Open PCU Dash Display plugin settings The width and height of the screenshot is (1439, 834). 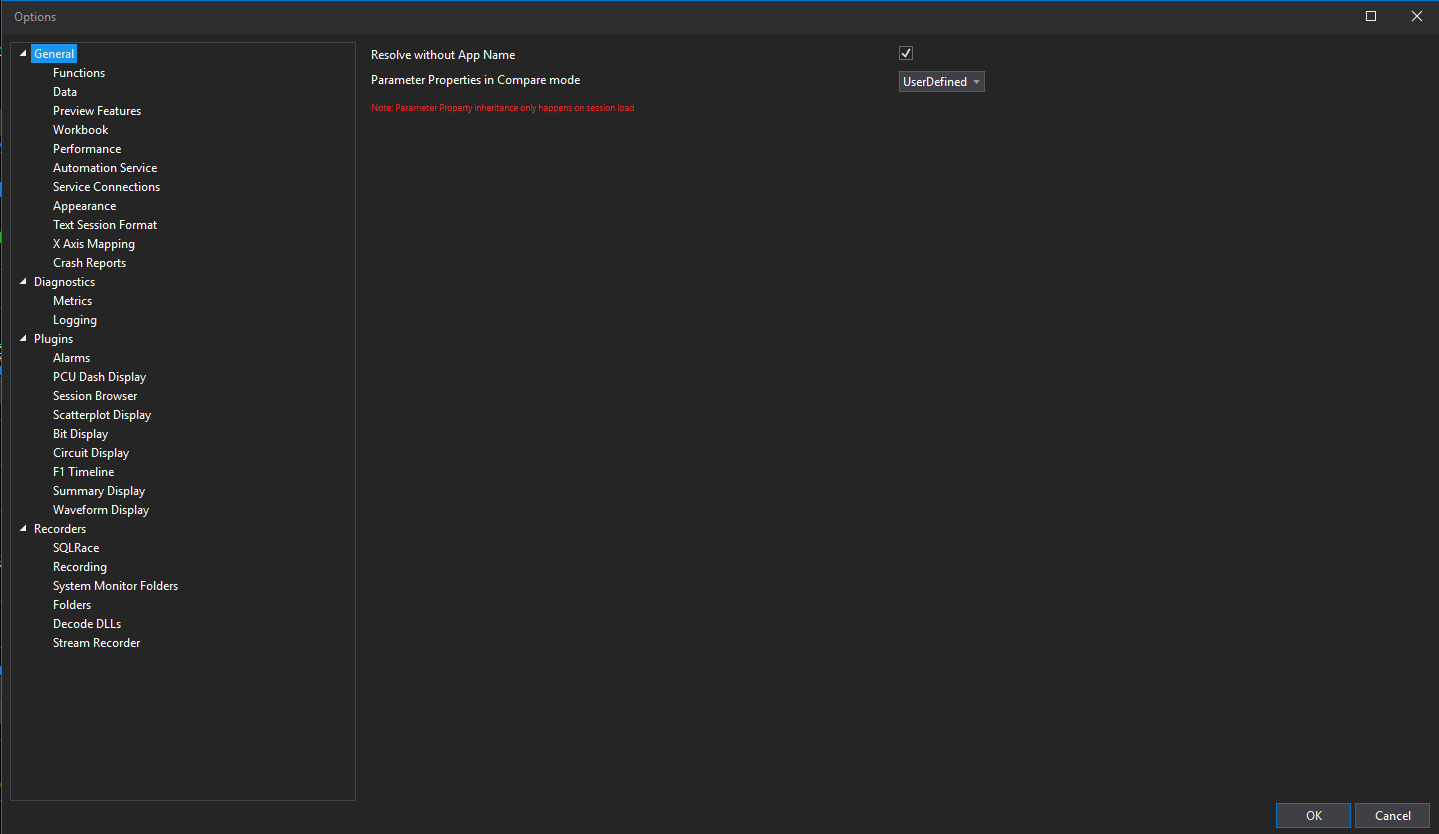(x=99, y=377)
